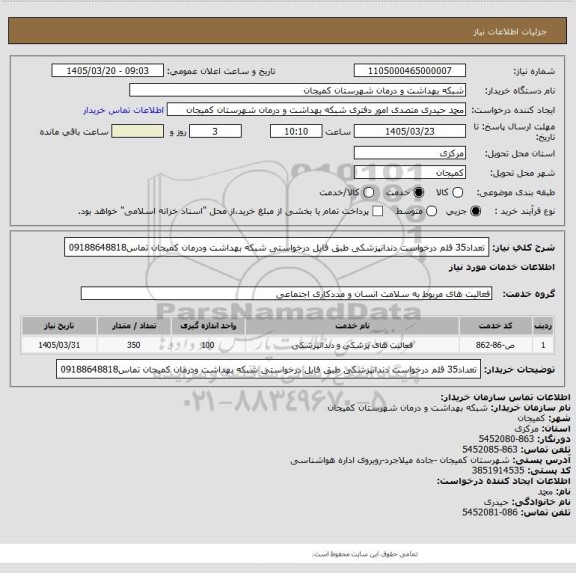Click the empty hours remaining field

(137, 131)
